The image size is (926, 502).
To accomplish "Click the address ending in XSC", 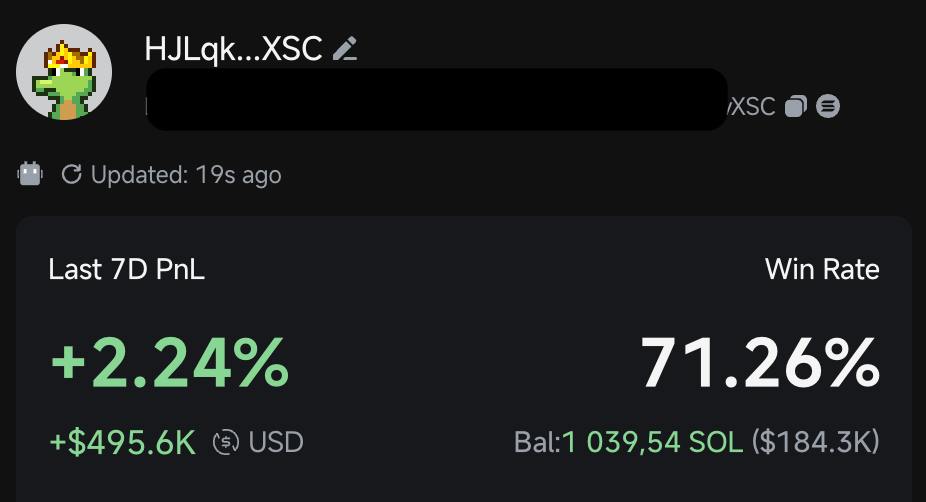I will click(752, 107).
